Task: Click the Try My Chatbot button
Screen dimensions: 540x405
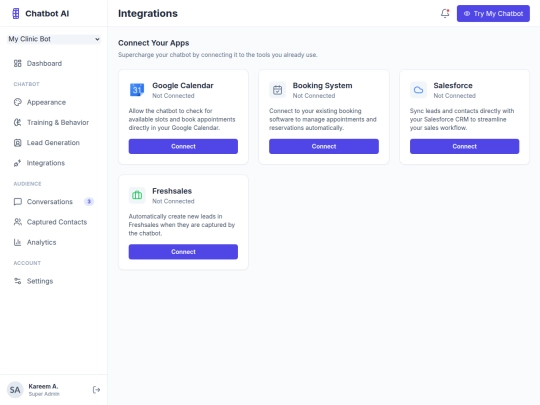Action: point(493,13)
